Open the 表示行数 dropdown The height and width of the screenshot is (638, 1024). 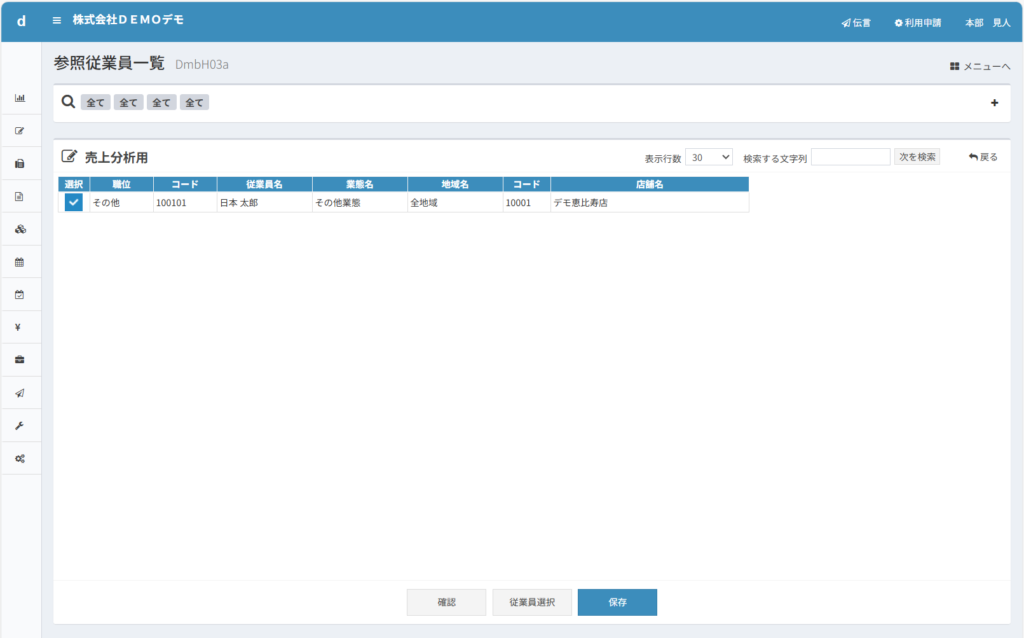click(709, 158)
